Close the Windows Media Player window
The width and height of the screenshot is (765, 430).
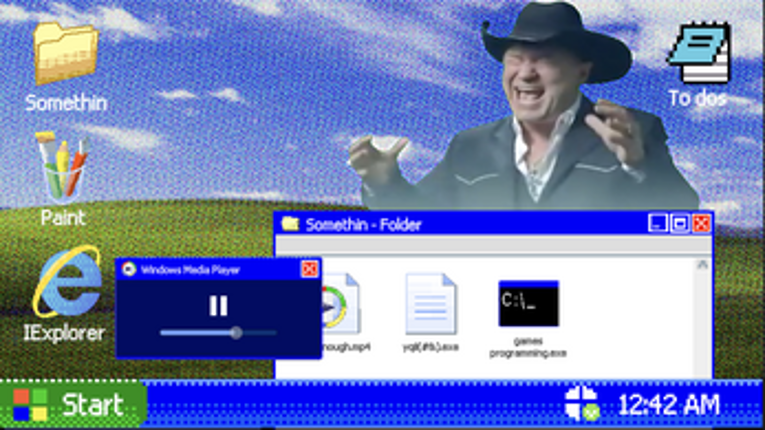tap(309, 269)
